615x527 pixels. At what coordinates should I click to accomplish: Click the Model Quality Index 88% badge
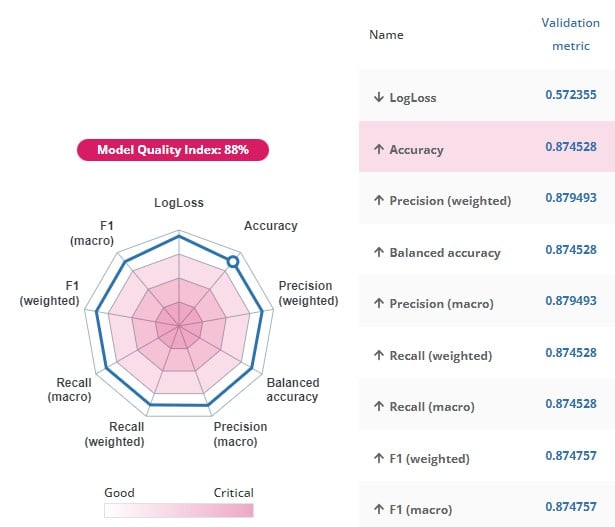(x=173, y=151)
